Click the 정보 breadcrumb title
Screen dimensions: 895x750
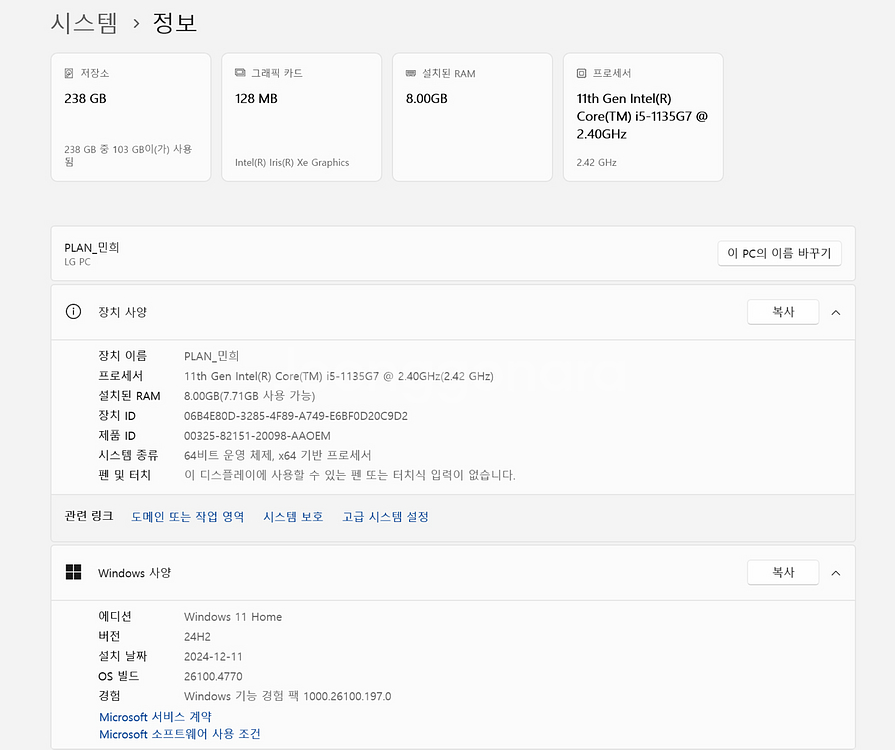click(x=175, y=23)
